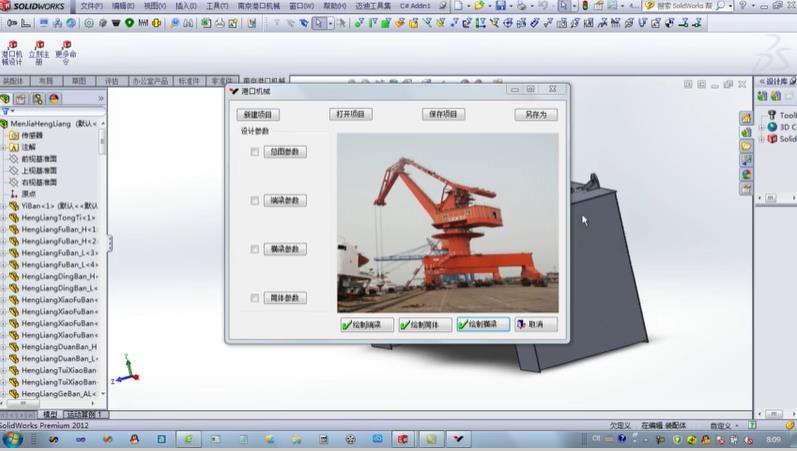The width and height of the screenshot is (797, 451).
Task: Enable the checkbox next to 端梁参数
Action: click(255, 201)
